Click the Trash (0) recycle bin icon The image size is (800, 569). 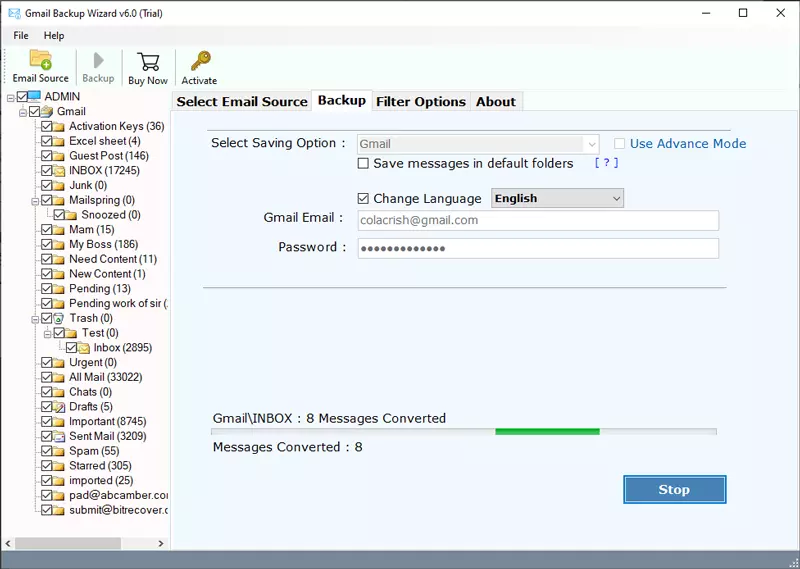pyautogui.click(x=59, y=318)
